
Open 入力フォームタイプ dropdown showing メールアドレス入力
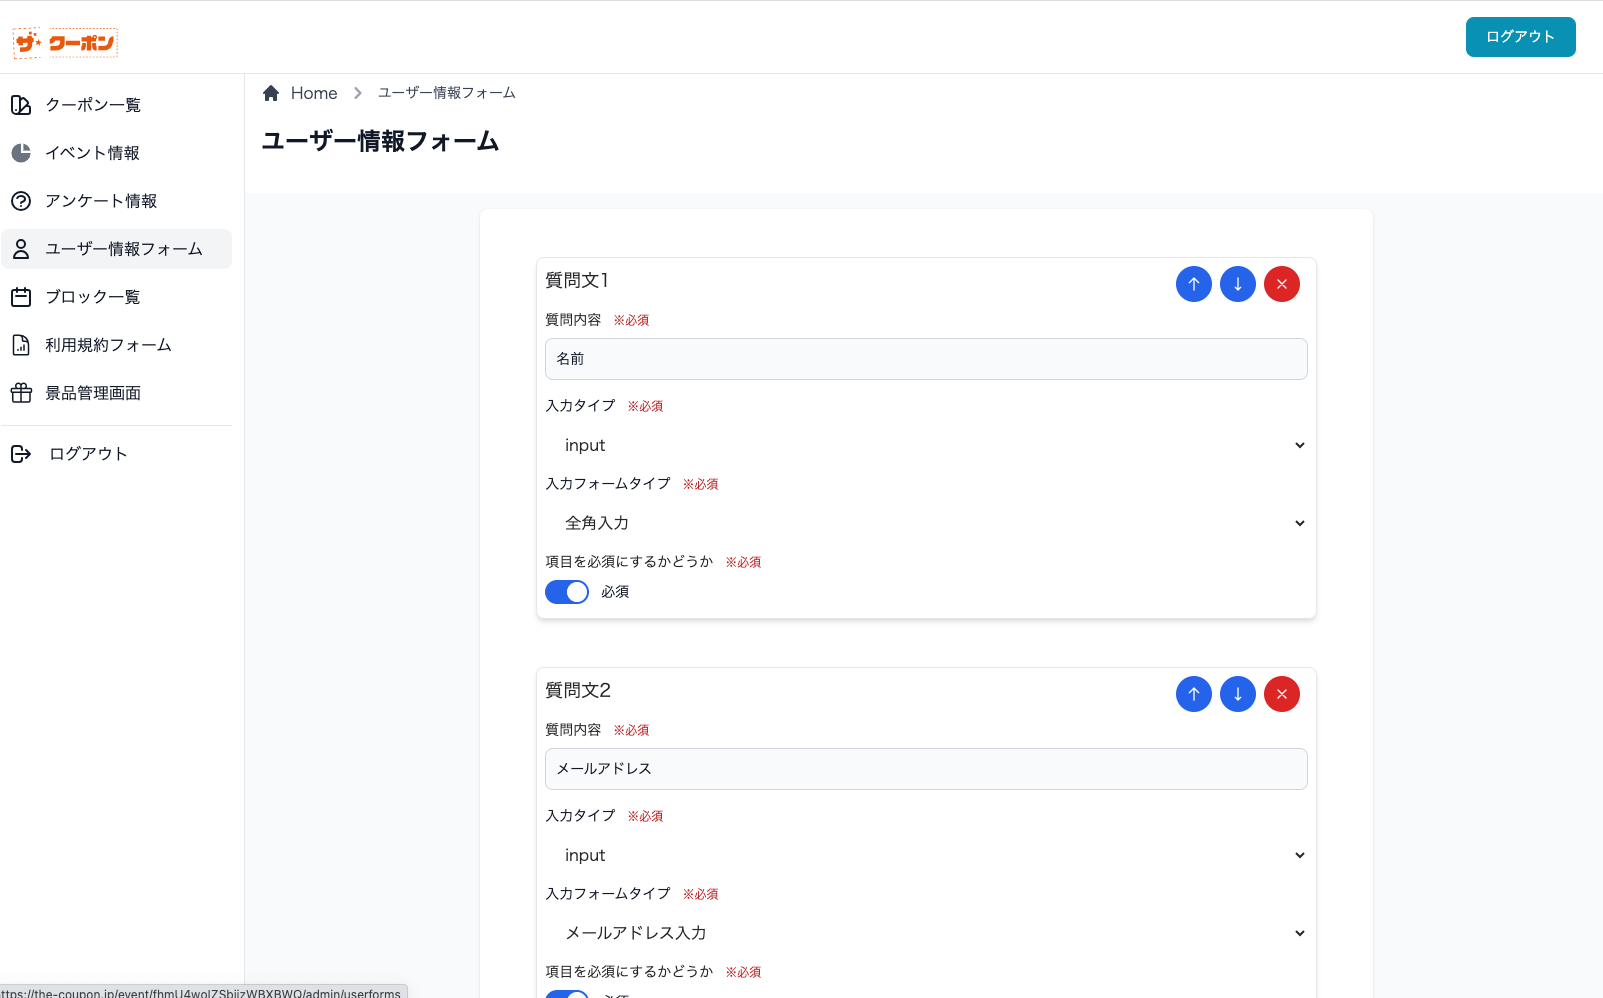(x=926, y=933)
